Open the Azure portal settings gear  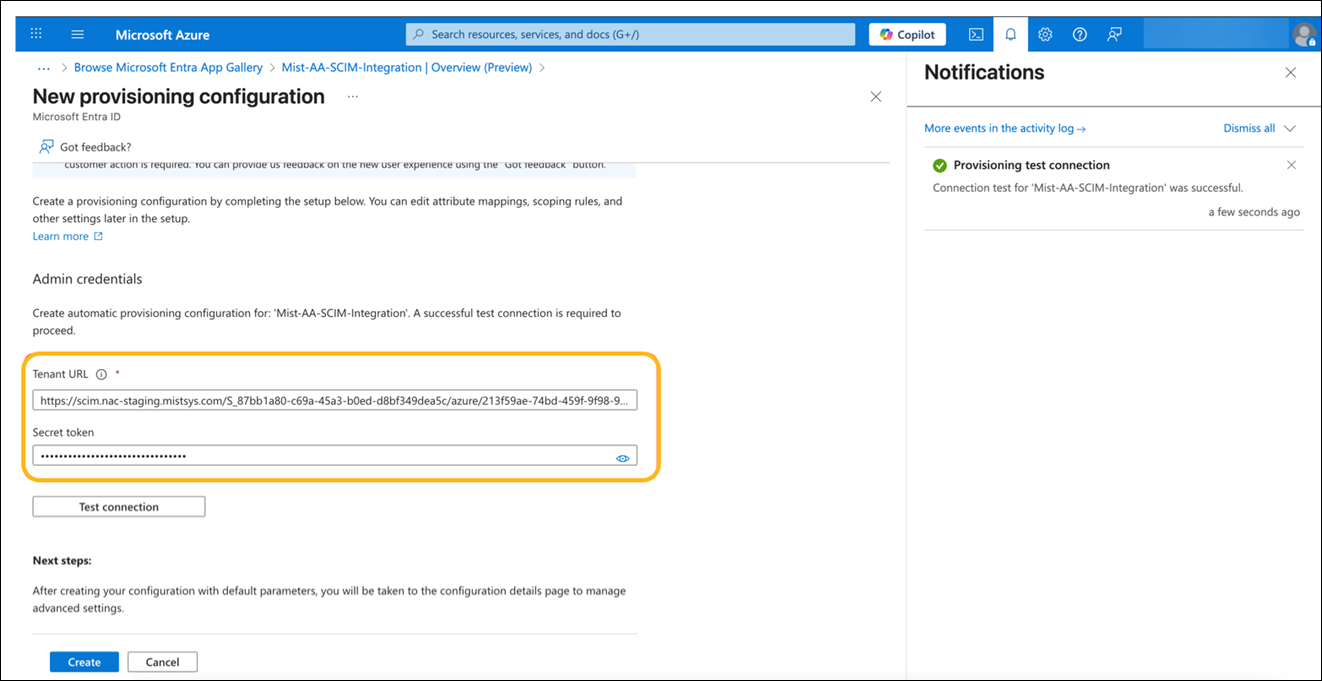[1044, 33]
